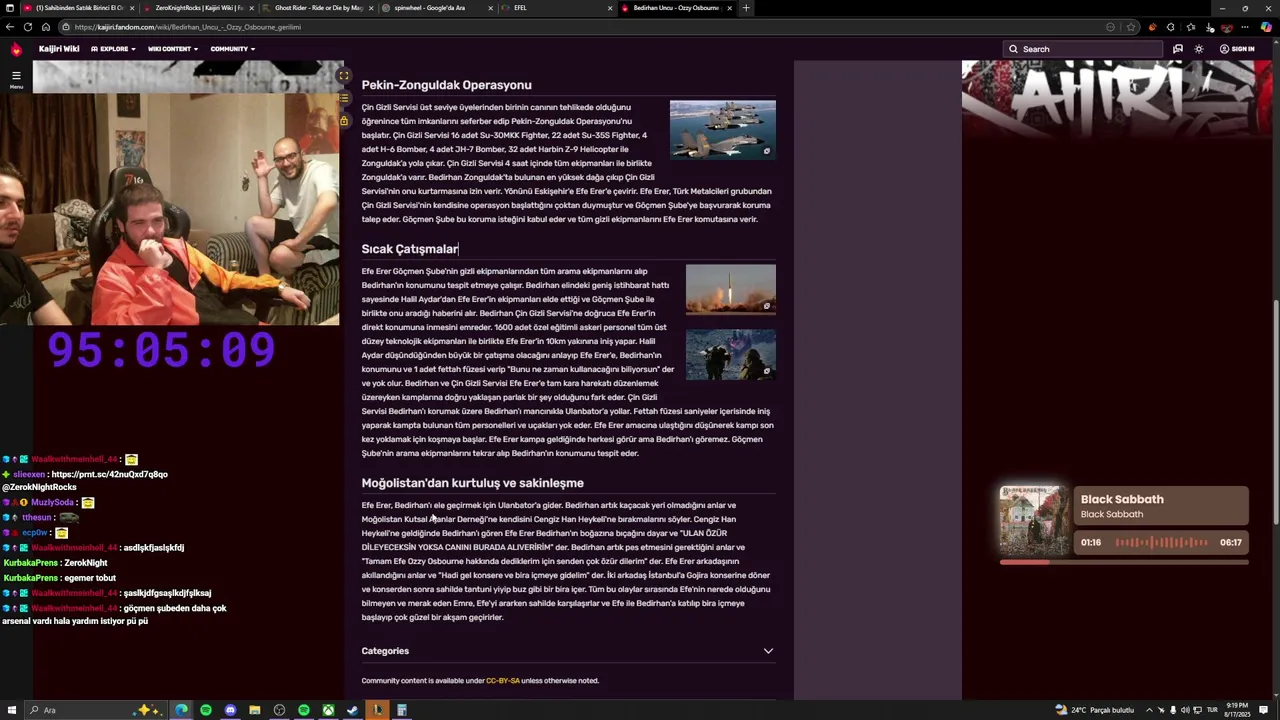
Task: Click the Kaijiri Wiki title link
Action: click(x=59, y=49)
